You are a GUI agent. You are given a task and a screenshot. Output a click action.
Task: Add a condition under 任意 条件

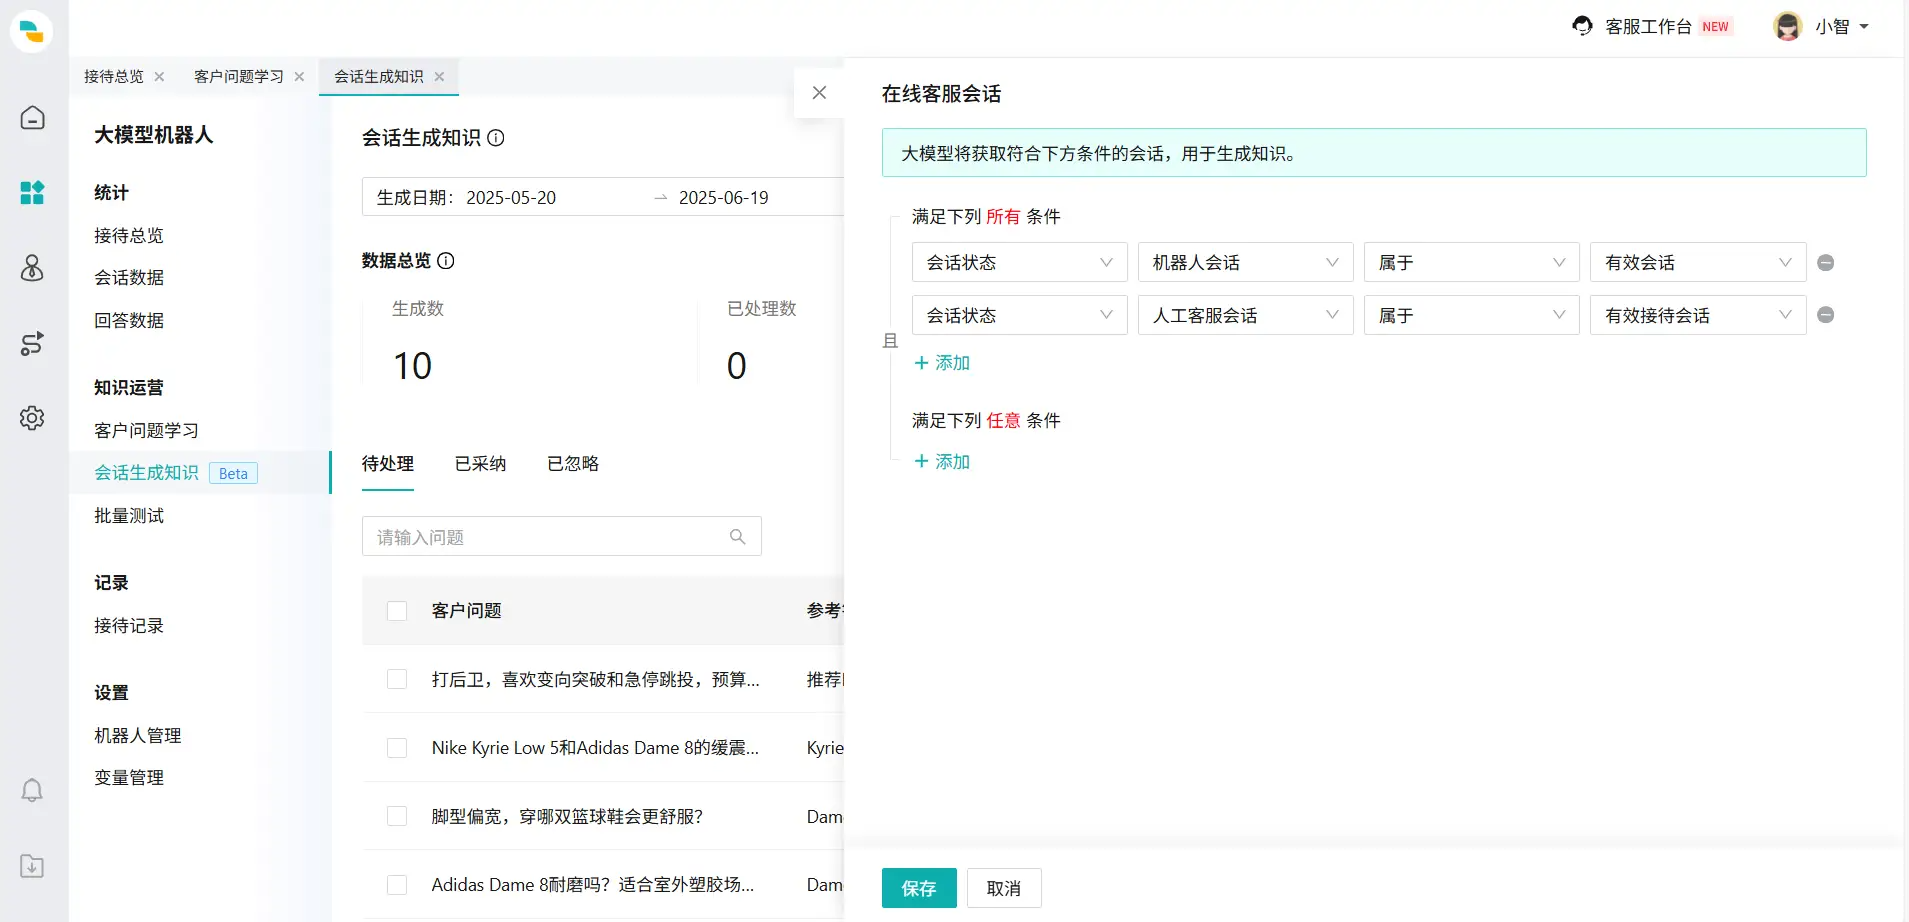[x=942, y=462]
